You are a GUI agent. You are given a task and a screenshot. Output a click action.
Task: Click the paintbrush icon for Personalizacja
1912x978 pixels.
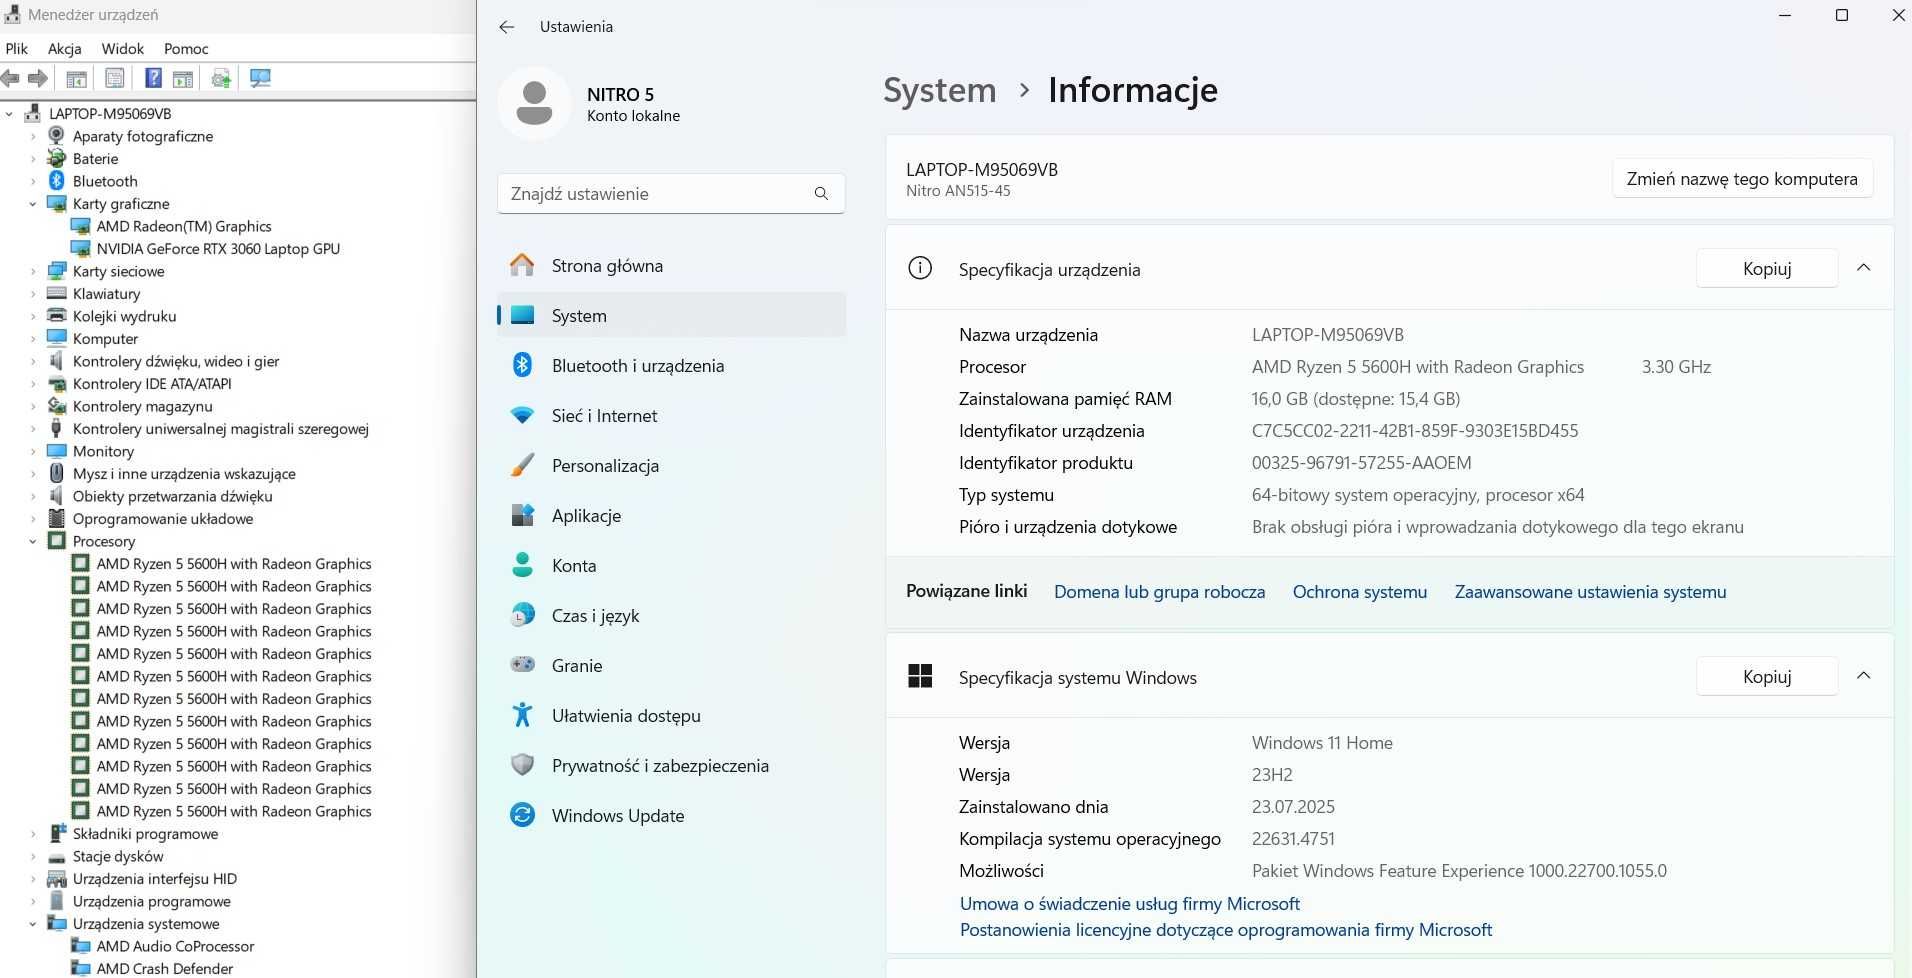pos(522,465)
